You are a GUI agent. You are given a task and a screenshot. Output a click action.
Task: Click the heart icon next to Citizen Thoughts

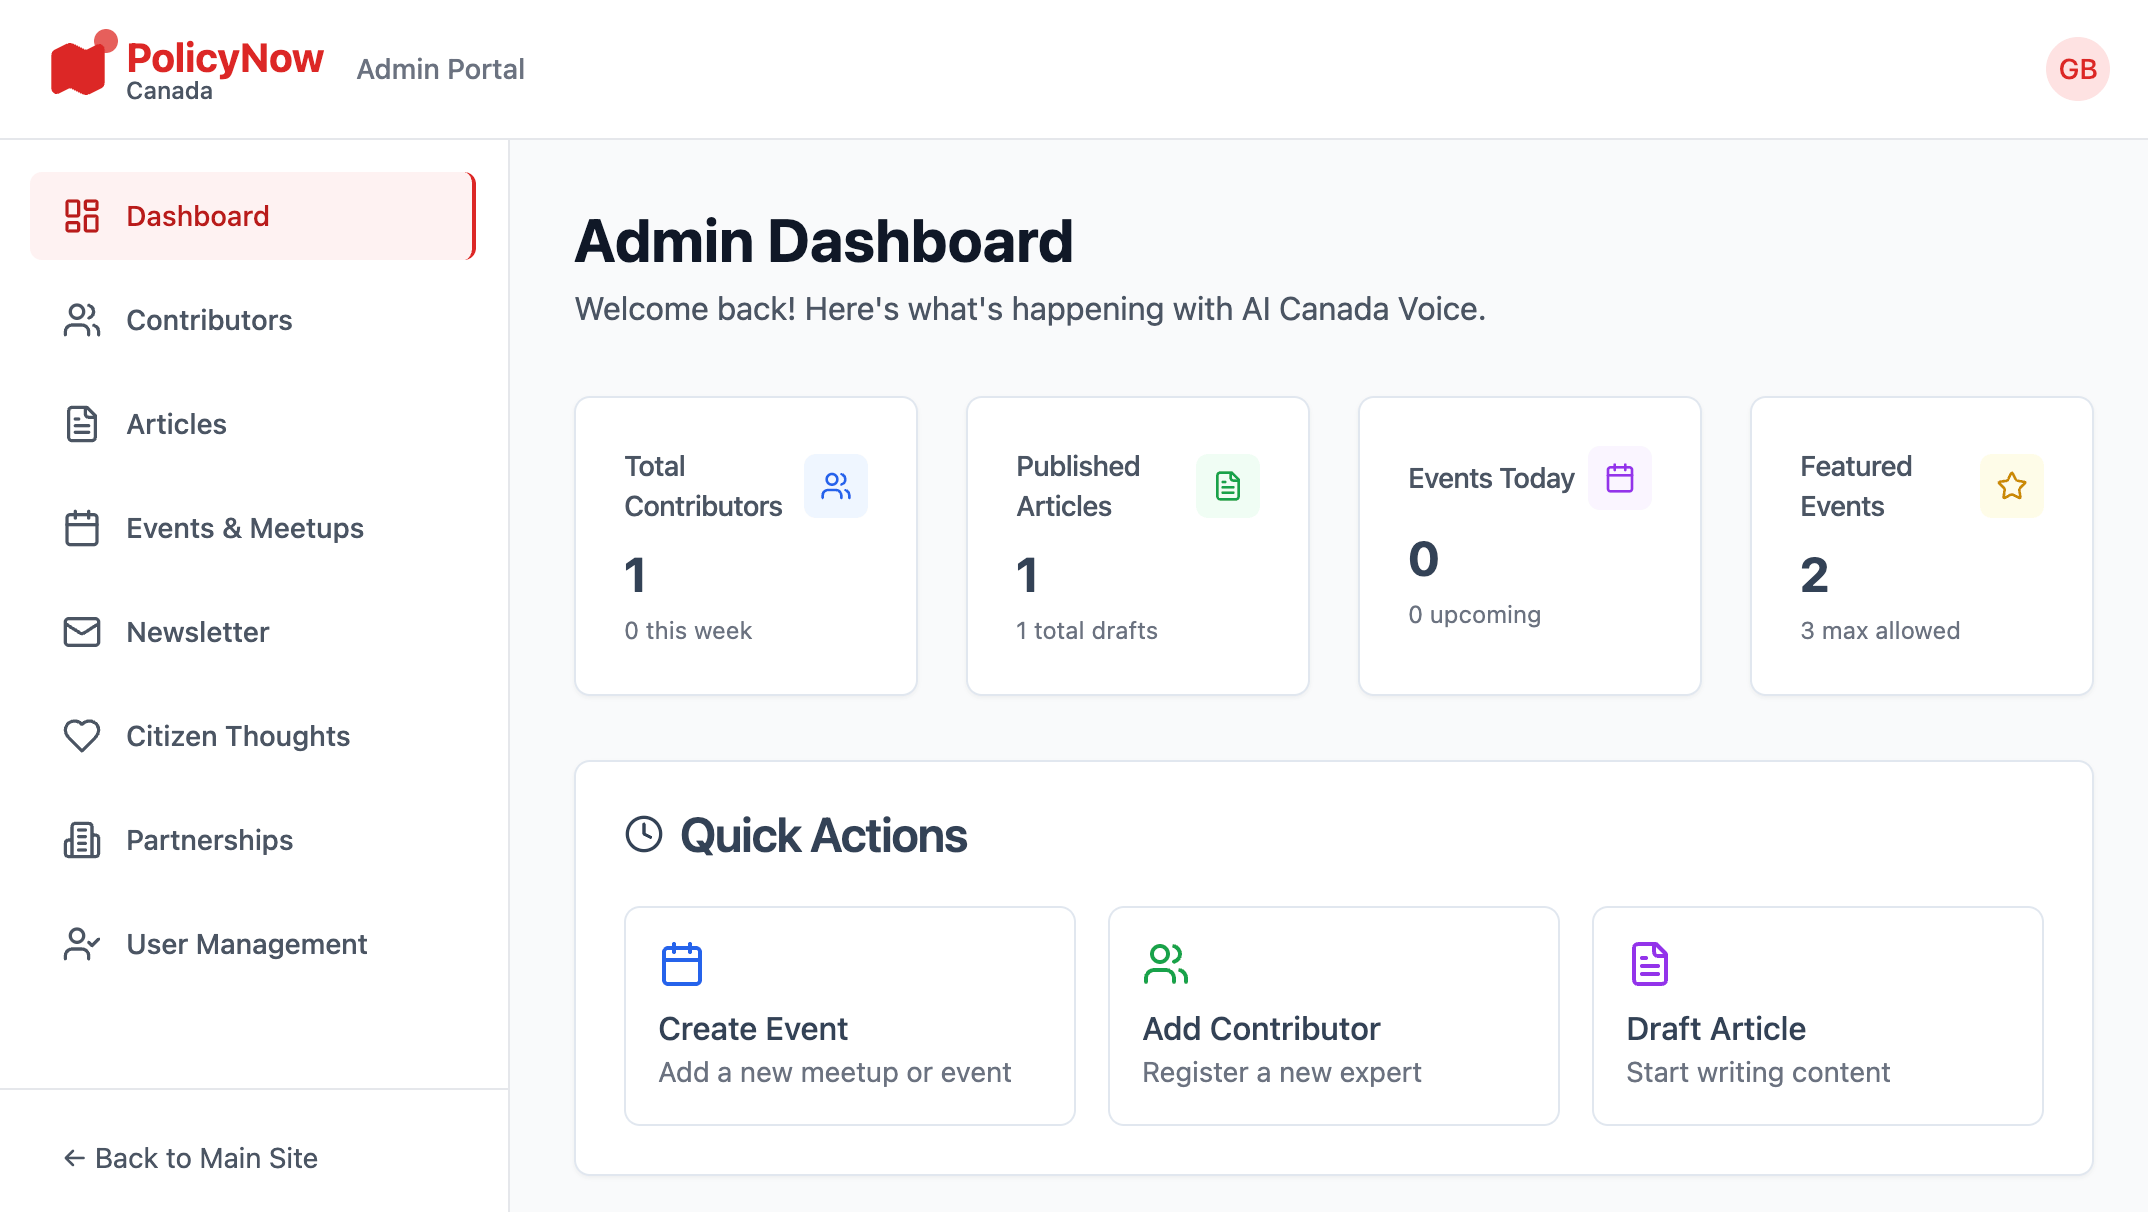coord(82,736)
